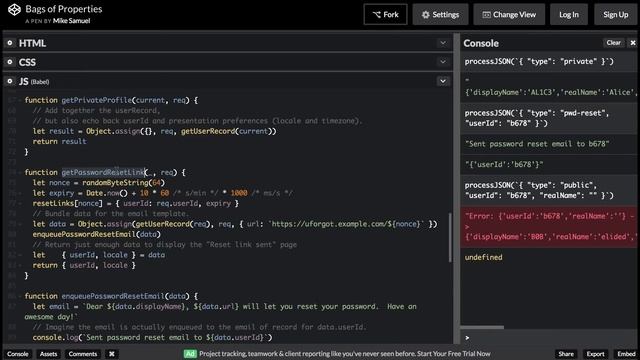
Task: Click the Export button
Action: (595, 354)
